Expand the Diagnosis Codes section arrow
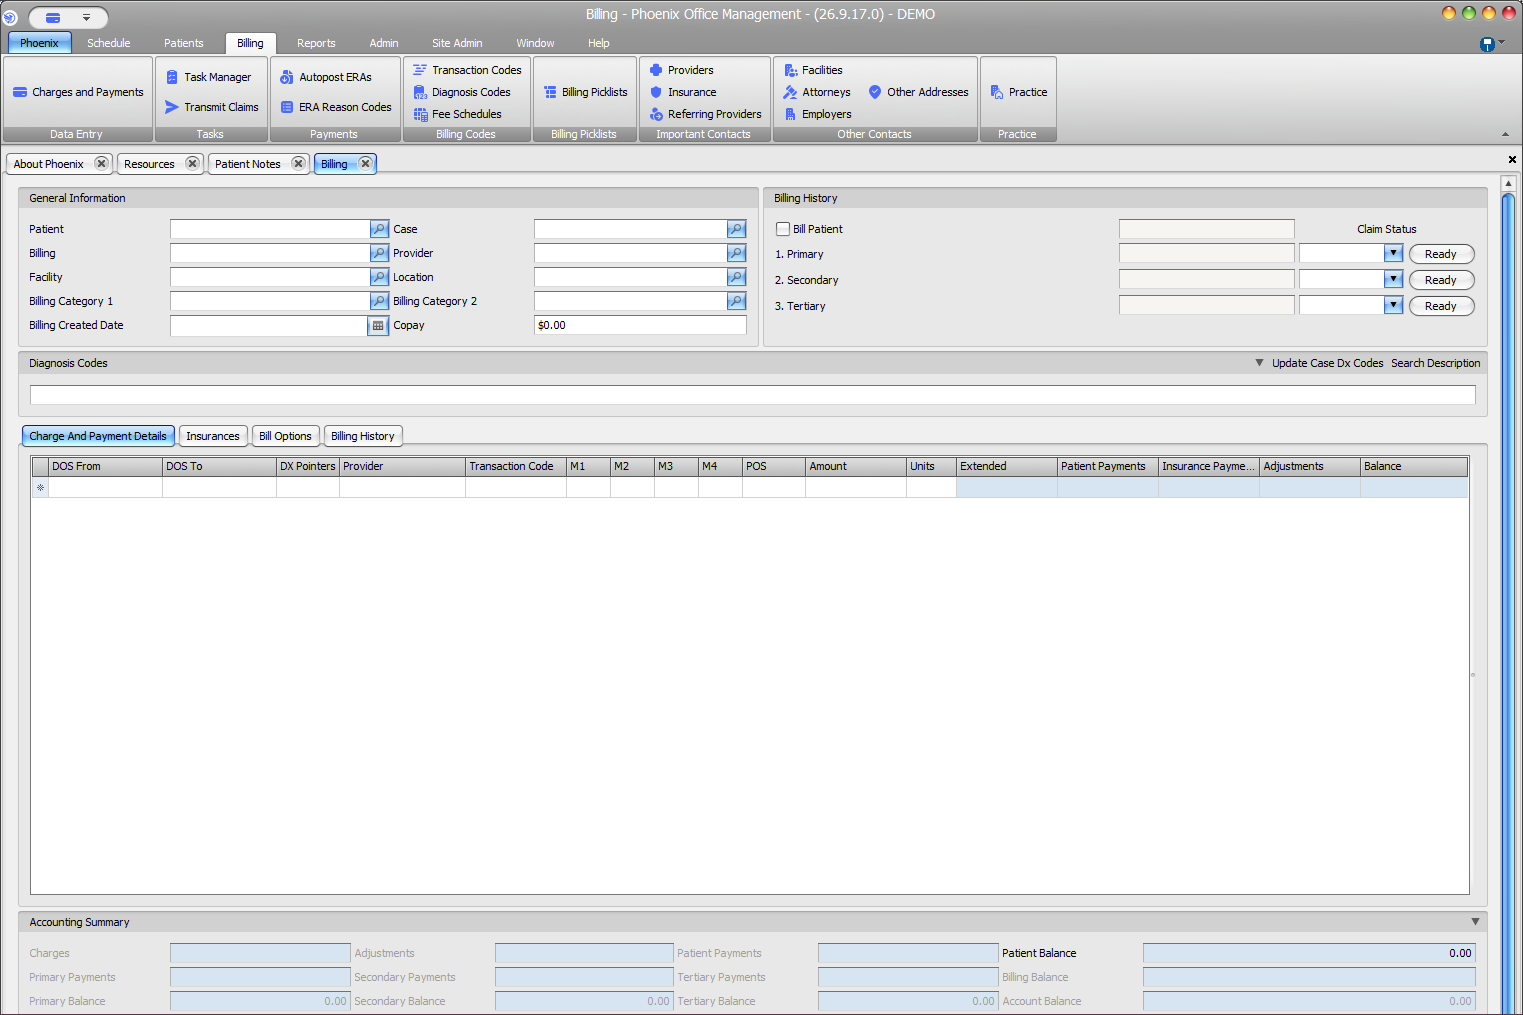 coord(1259,363)
